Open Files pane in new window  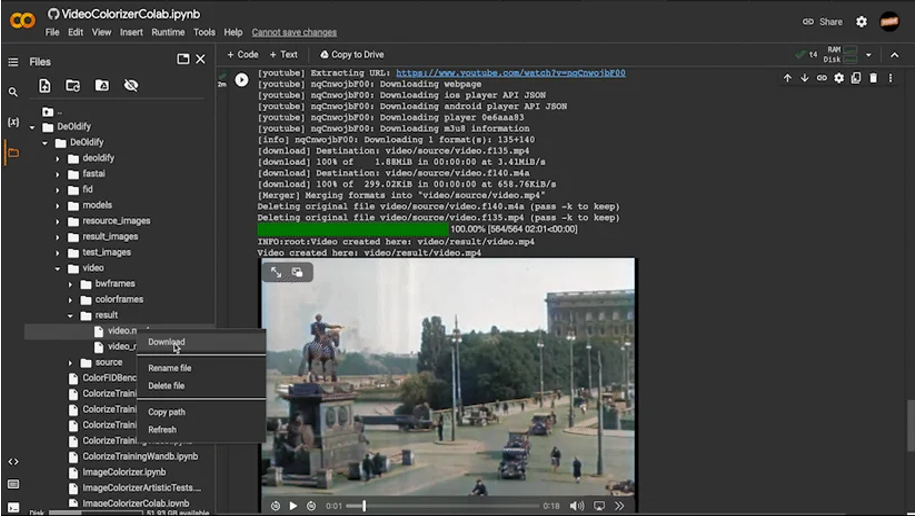click(183, 59)
